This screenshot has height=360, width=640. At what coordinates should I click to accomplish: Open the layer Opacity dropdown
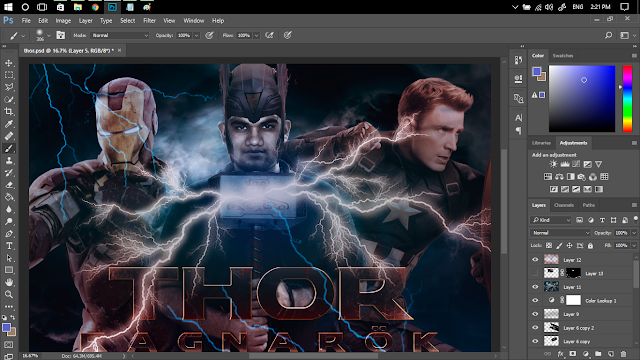coord(634,233)
